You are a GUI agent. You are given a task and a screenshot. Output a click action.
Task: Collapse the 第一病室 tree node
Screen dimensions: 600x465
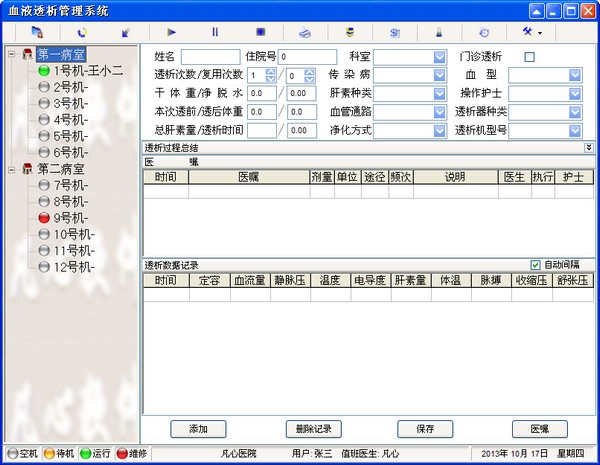[12, 54]
